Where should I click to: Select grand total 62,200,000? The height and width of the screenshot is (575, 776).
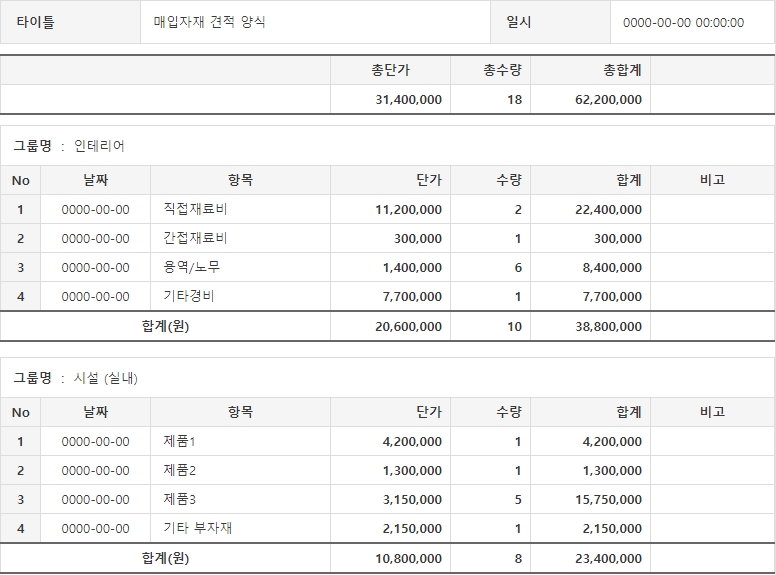pyautogui.click(x=608, y=99)
